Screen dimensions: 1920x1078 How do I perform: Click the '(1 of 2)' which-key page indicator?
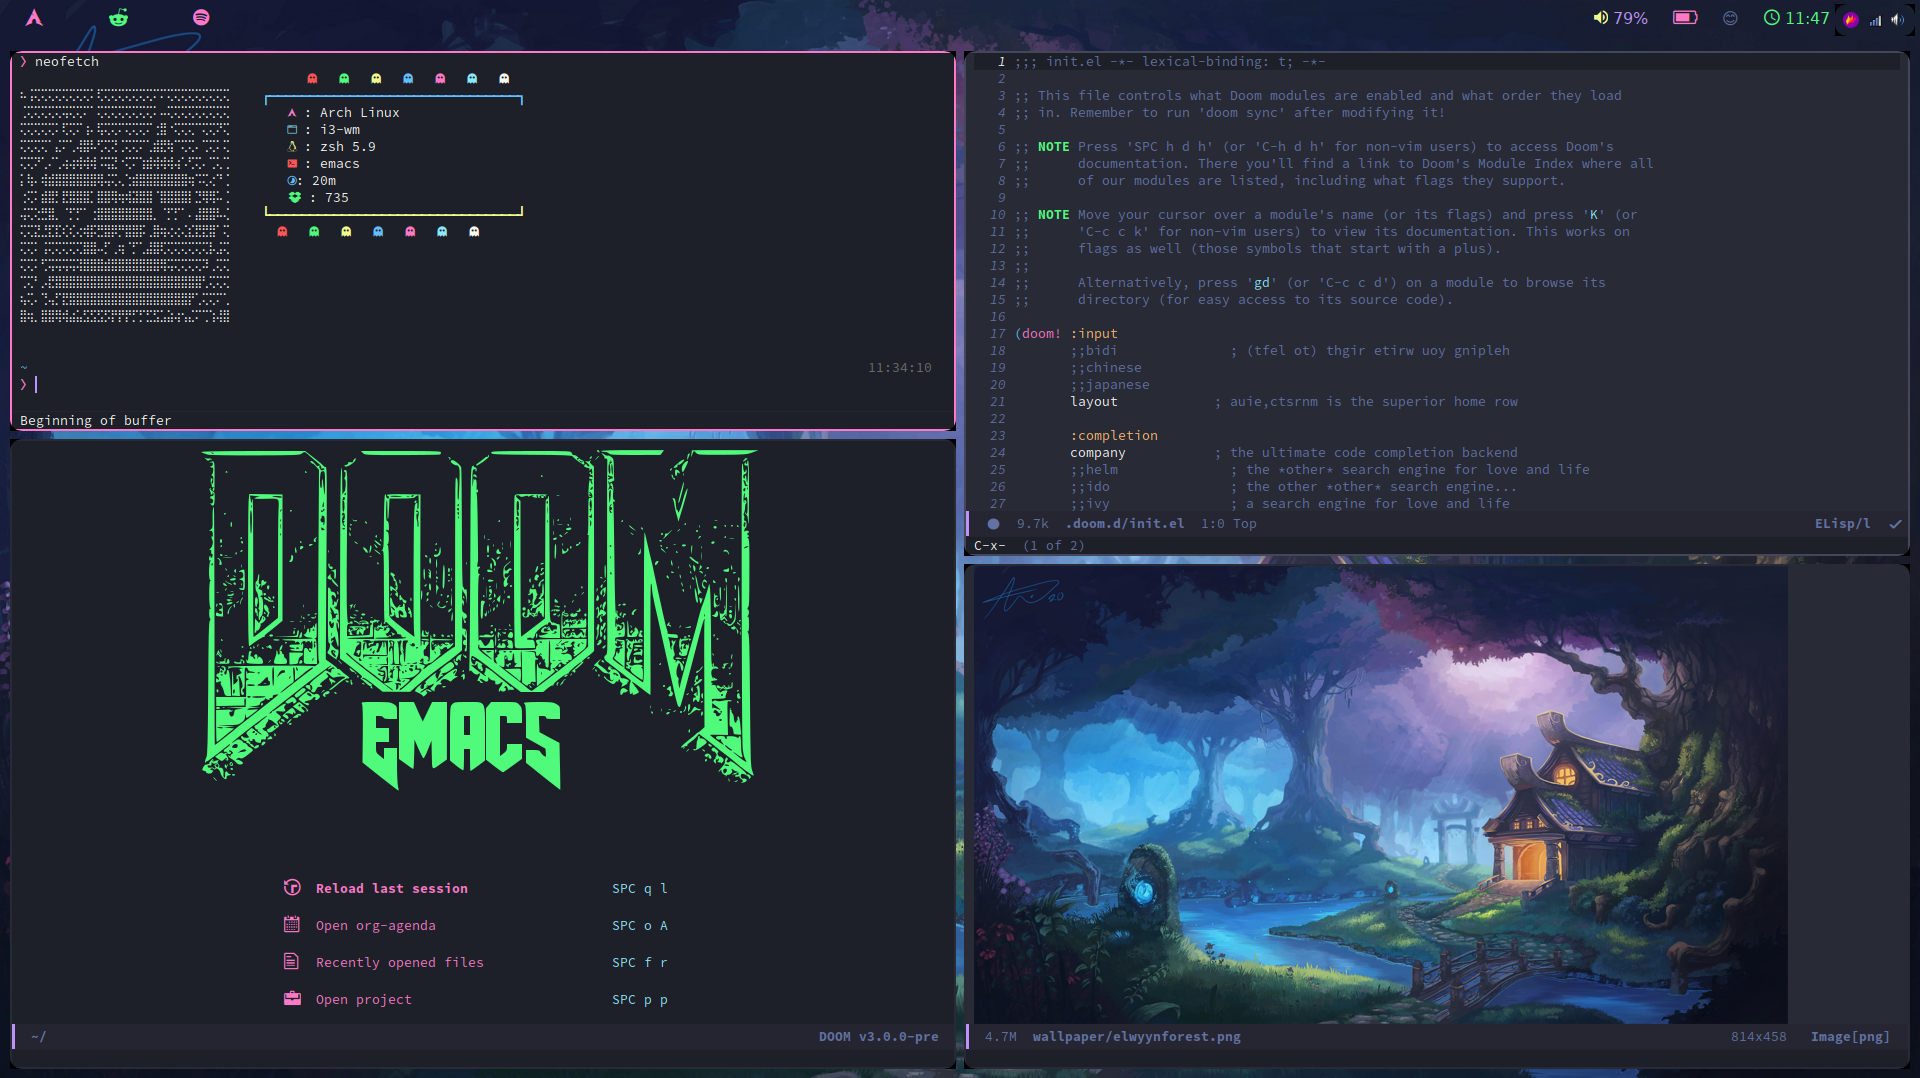[1054, 546]
